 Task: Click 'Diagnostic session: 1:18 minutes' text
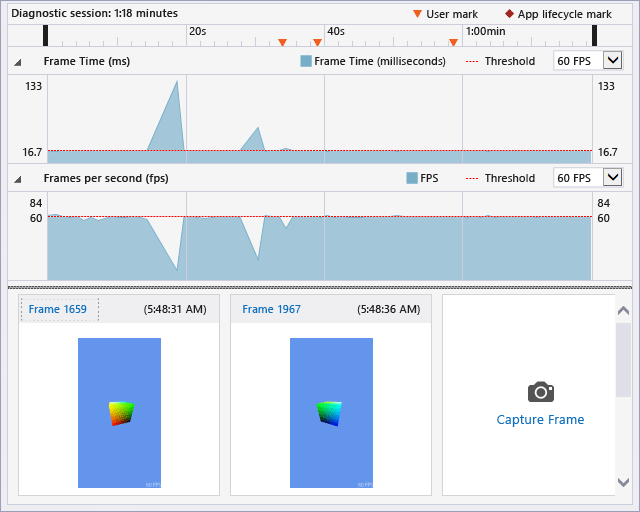pyautogui.click(x=94, y=13)
